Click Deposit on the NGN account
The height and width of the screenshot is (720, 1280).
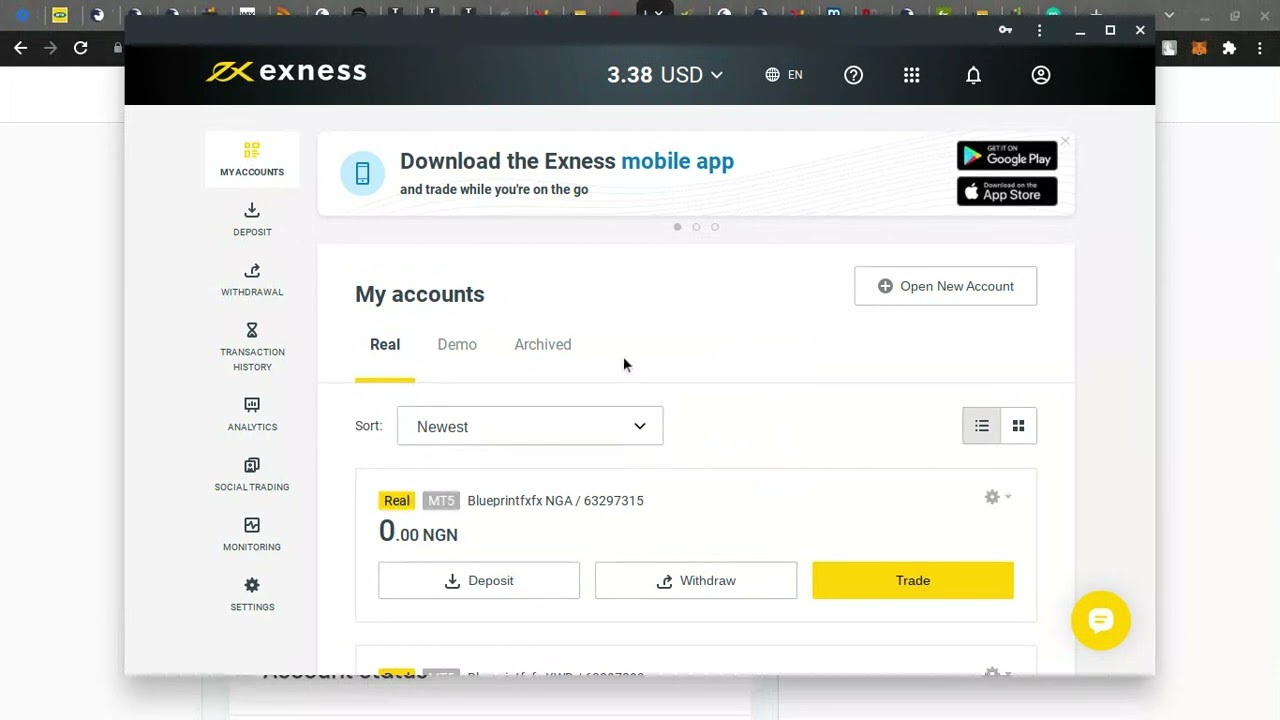[479, 581]
